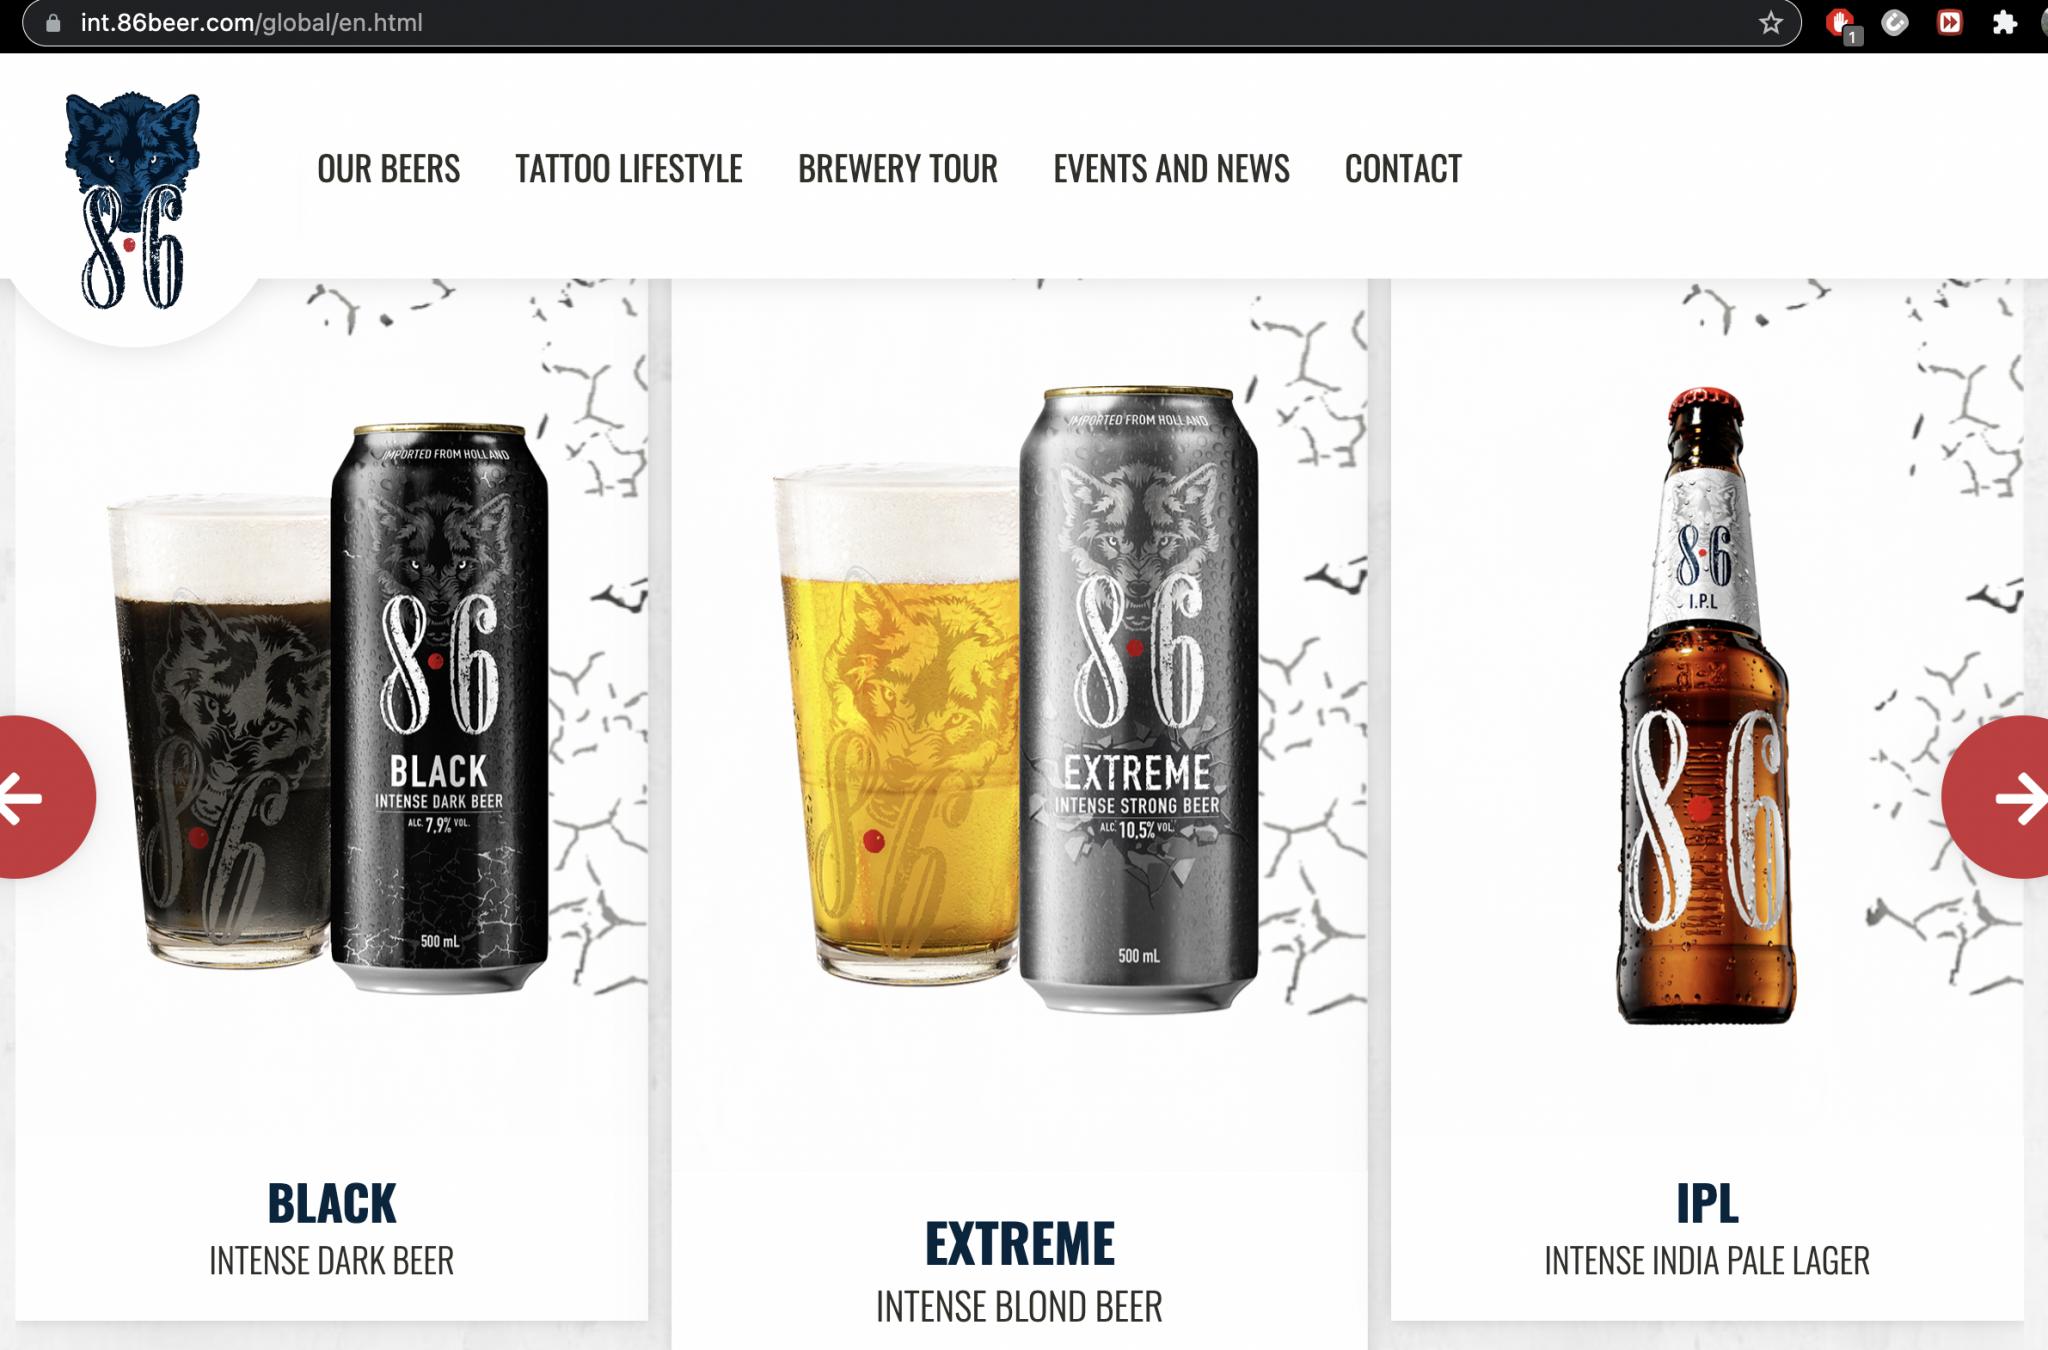Viewport: 2048px width, 1350px height.
Task: Select the Black beer title link
Action: (331, 1203)
